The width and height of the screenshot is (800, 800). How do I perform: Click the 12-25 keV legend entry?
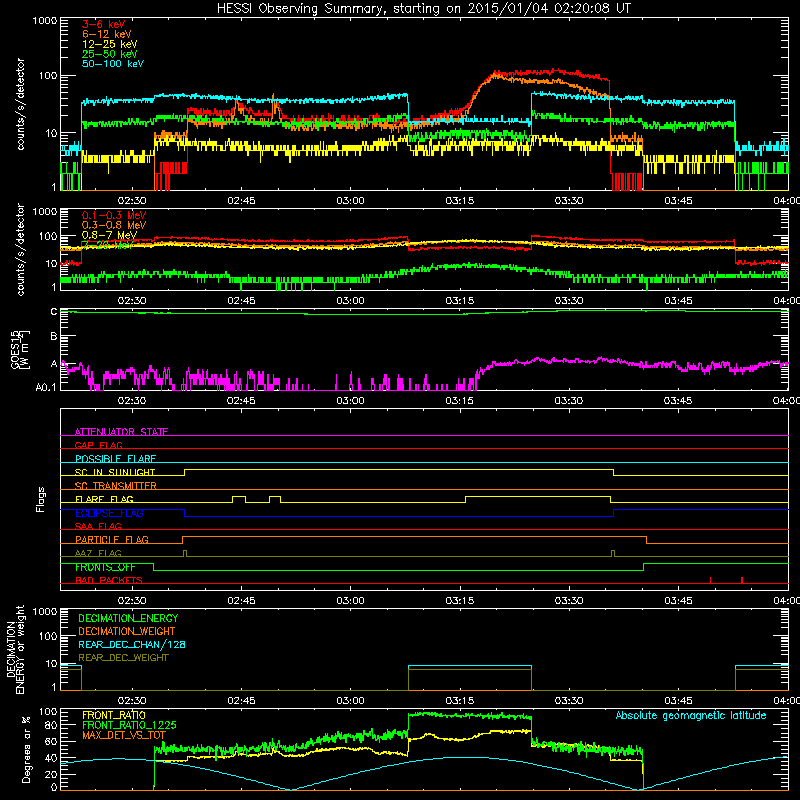[109, 44]
